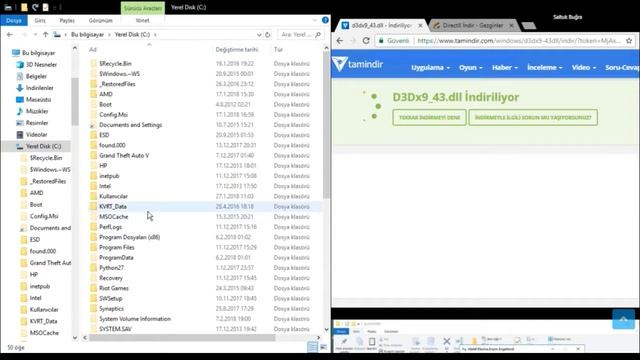Click Tekrar İndirmeyi Dene button

(x=429, y=118)
